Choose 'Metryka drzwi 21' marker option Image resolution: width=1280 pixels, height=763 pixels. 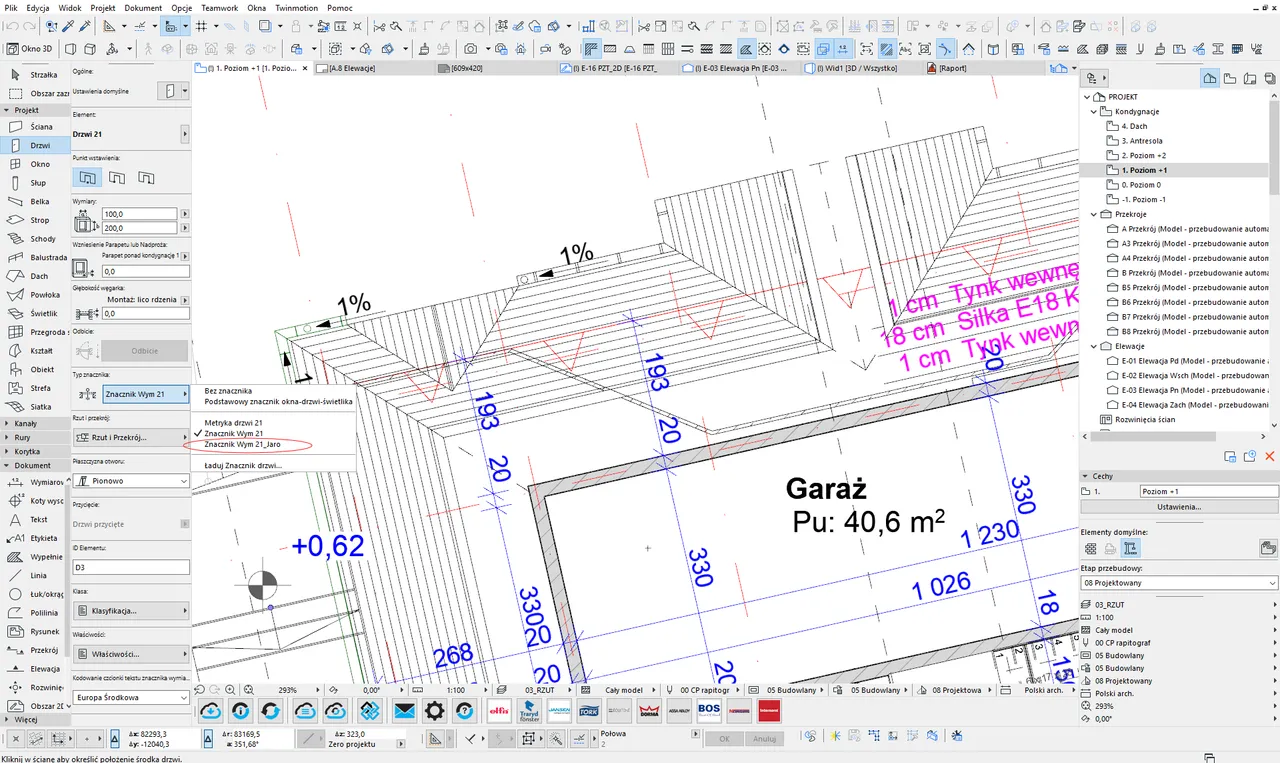pyautogui.click(x=233, y=423)
